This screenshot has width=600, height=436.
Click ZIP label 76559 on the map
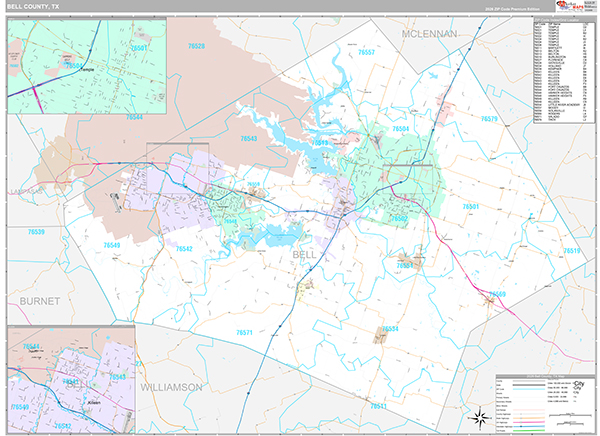coord(253,184)
